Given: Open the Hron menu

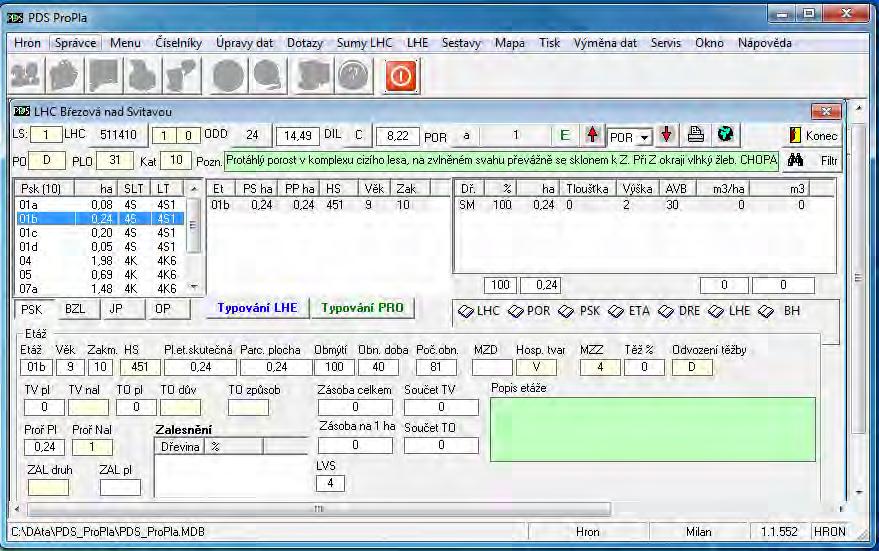Looking at the screenshot, I should (x=27, y=43).
